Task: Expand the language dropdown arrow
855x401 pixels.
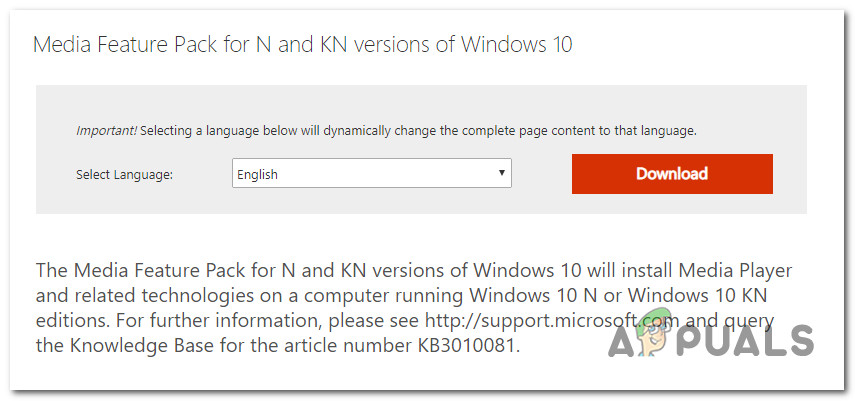Action: click(x=501, y=174)
